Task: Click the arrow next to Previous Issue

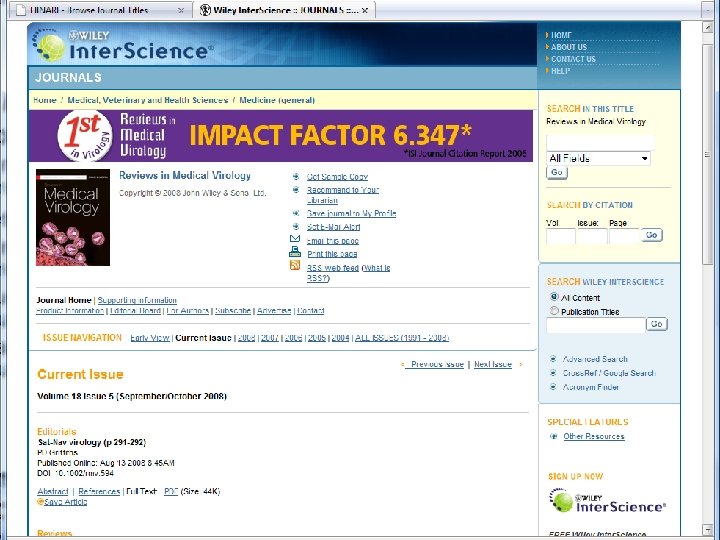Action: point(403,365)
